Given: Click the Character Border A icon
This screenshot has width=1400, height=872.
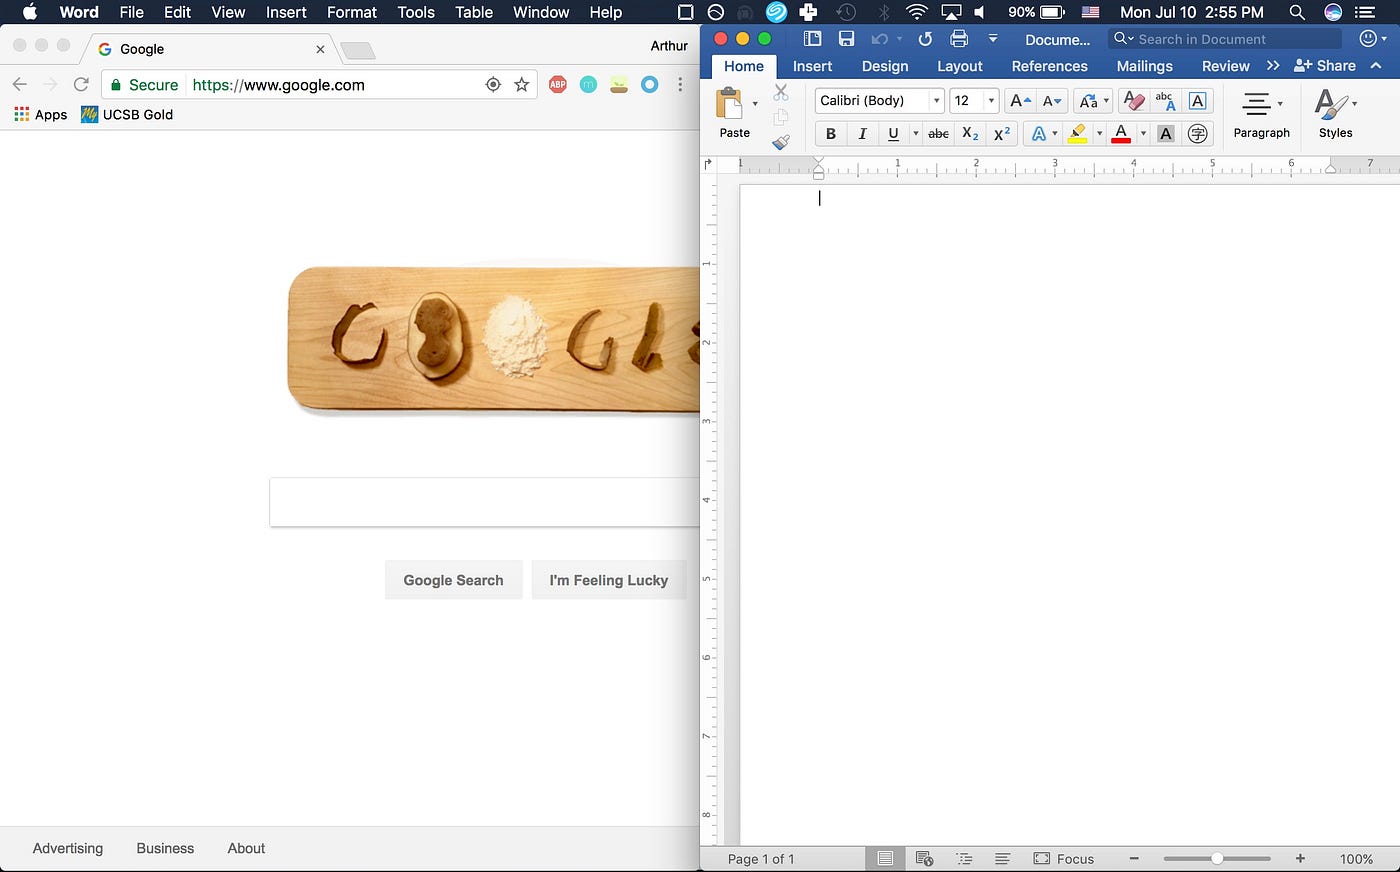Looking at the screenshot, I should (1197, 101).
